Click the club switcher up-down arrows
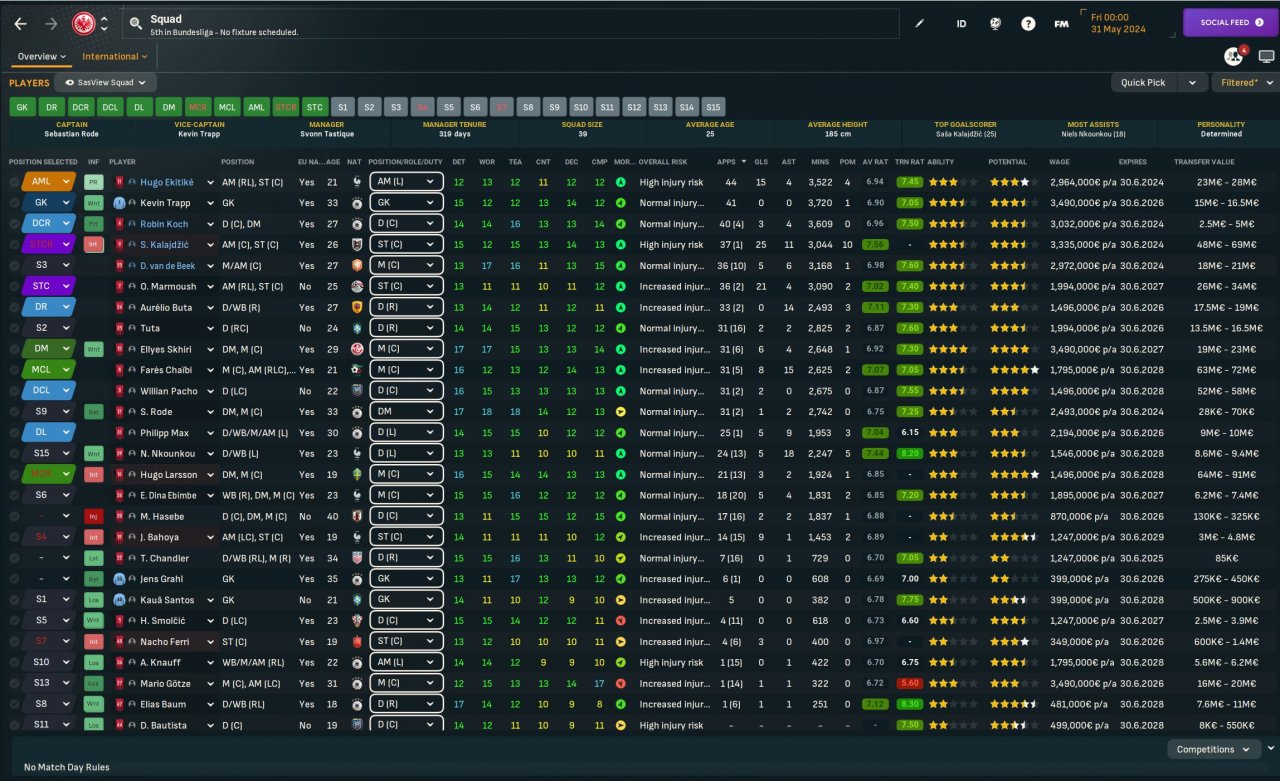 pos(104,23)
